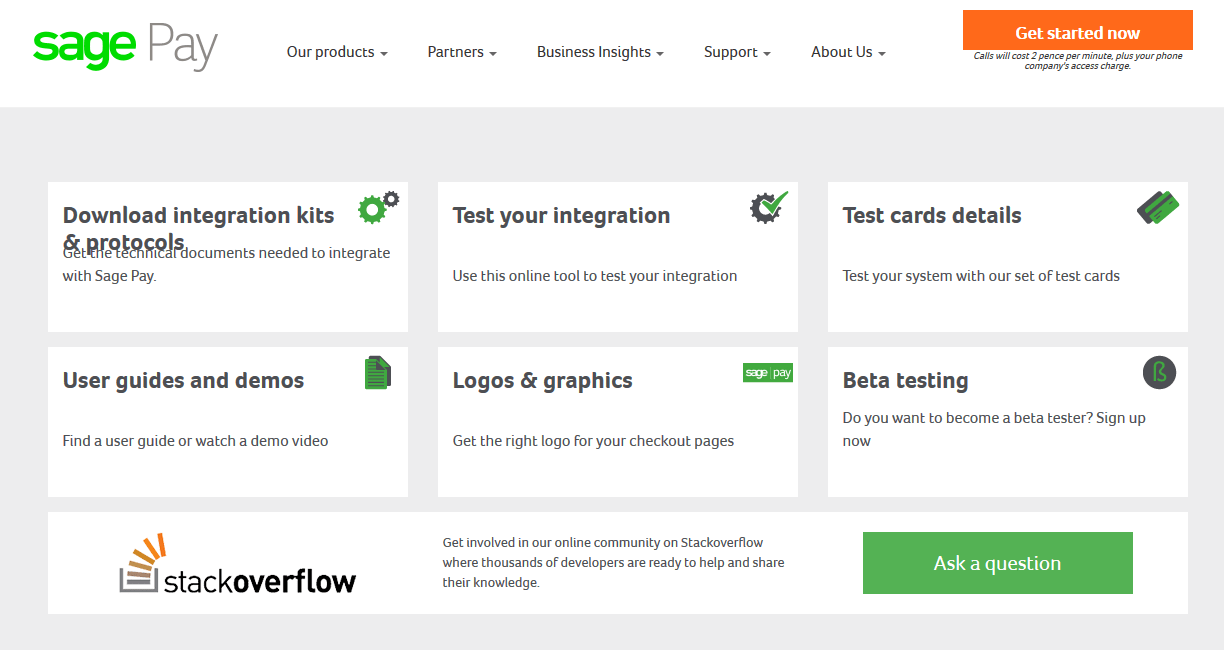
Task: Click the Sage Pay logo
Action: (125, 49)
